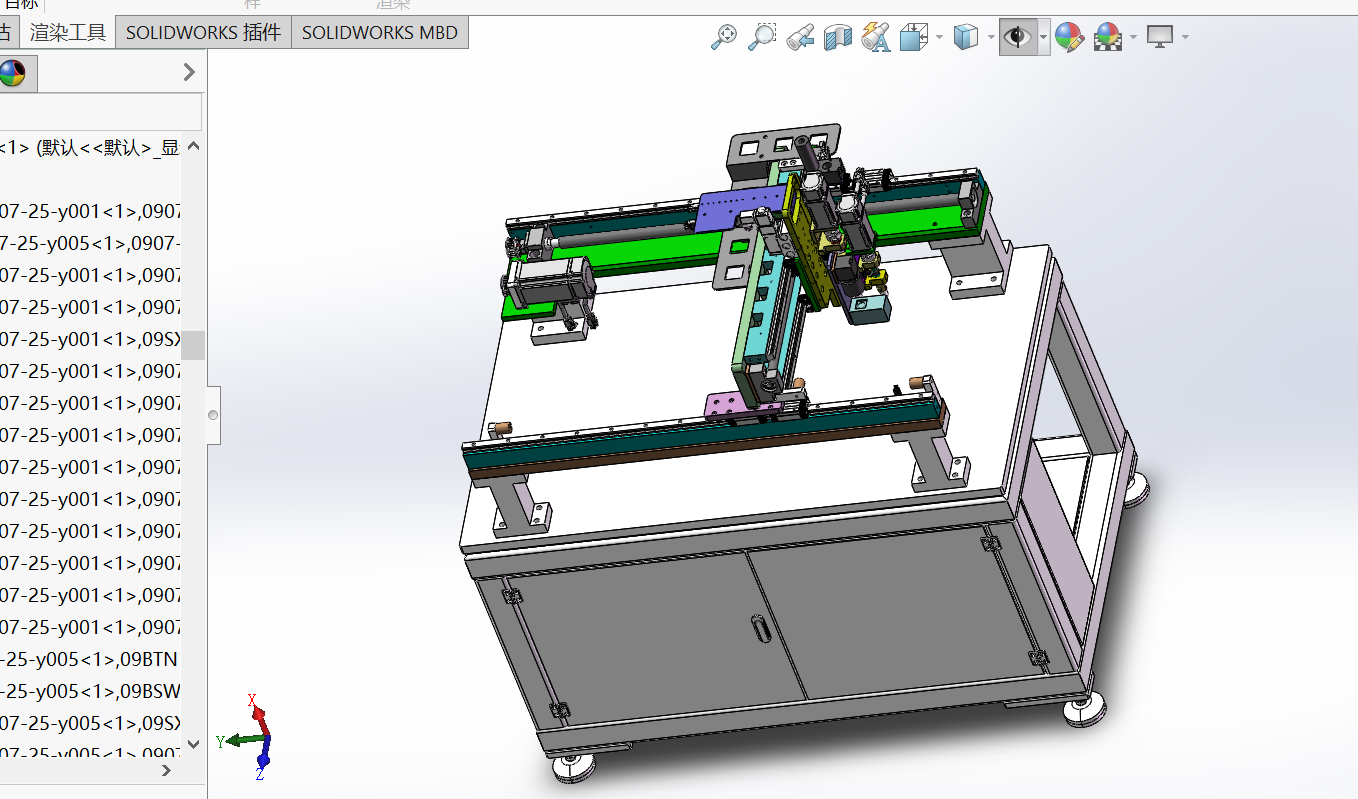Click the Edit Appearance color-ball icon
Screen dimensions: 1358x799
1069,38
